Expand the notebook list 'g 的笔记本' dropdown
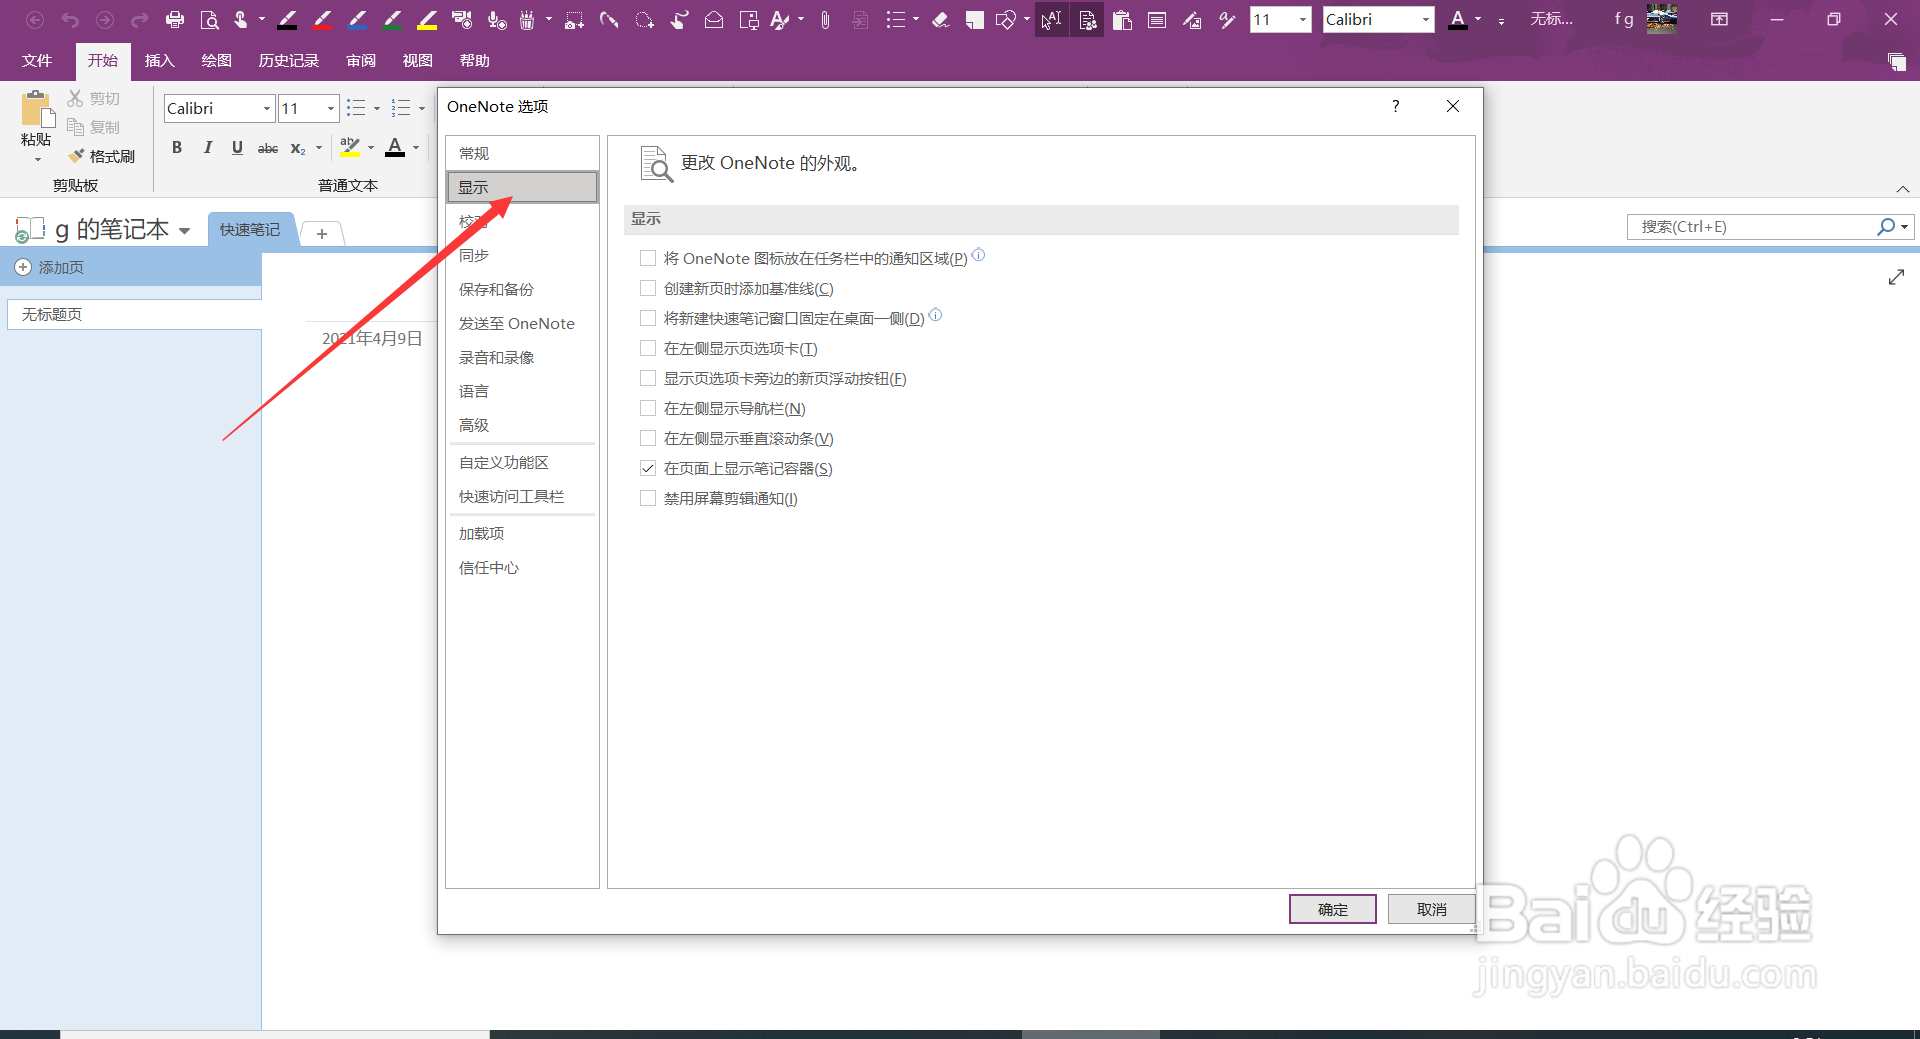Image resolution: width=1920 pixels, height=1039 pixels. (184, 231)
